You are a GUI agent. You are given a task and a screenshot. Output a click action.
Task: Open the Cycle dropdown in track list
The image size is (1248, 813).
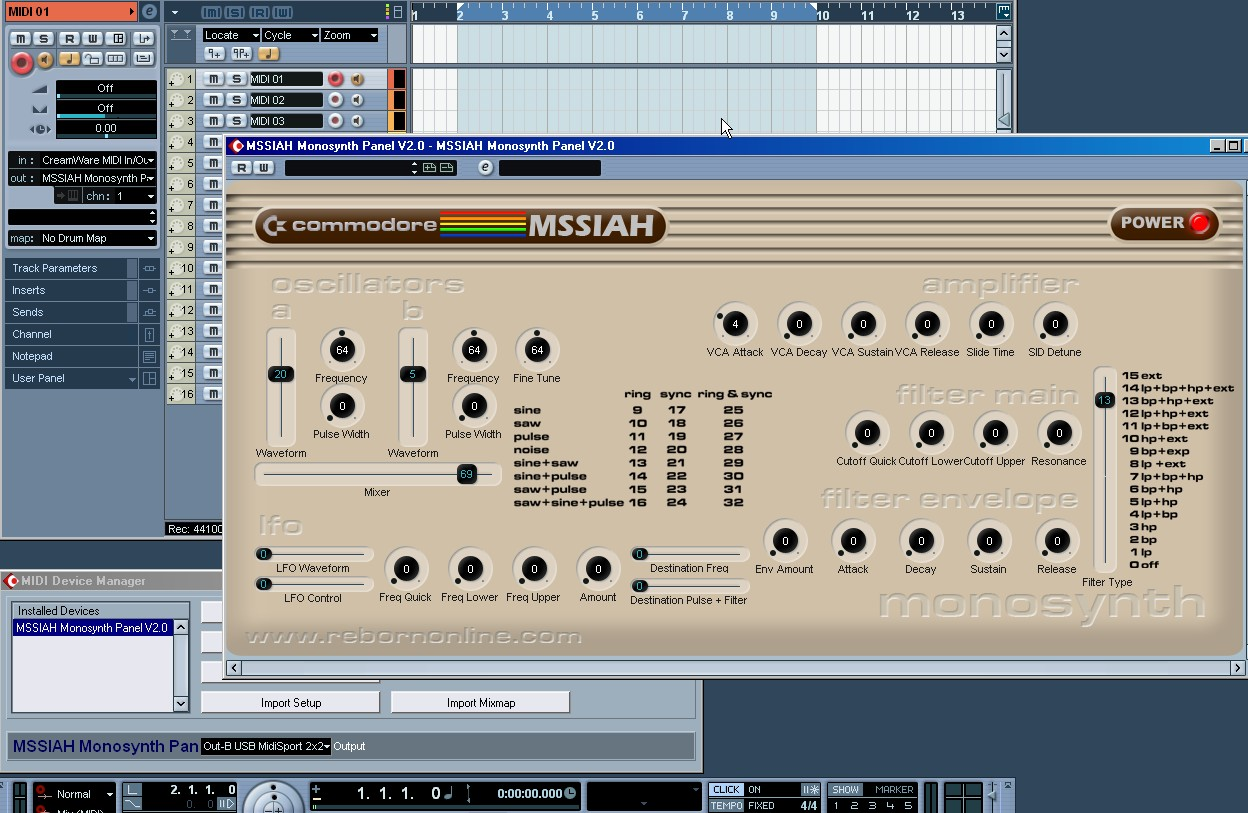290,35
